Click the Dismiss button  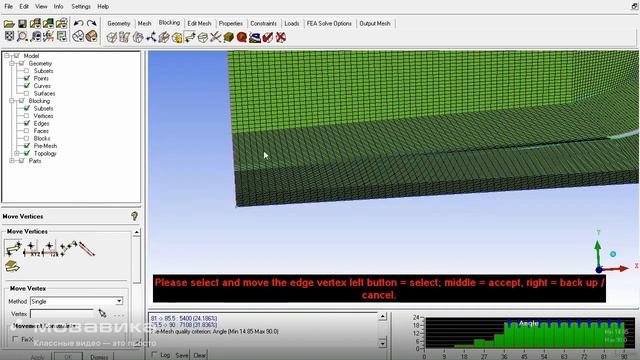point(99,357)
